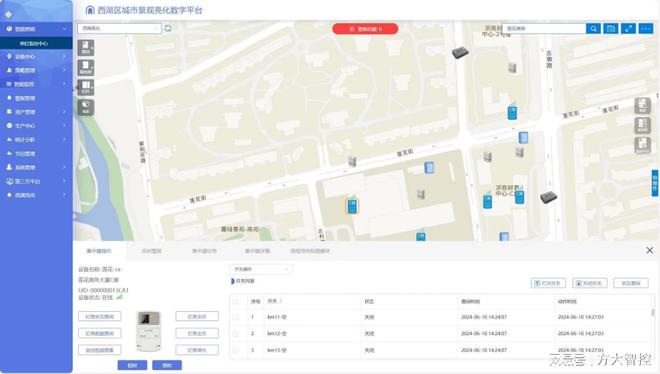Open the highlighted sidebar submenu item
The image size is (660, 374).
36,43
